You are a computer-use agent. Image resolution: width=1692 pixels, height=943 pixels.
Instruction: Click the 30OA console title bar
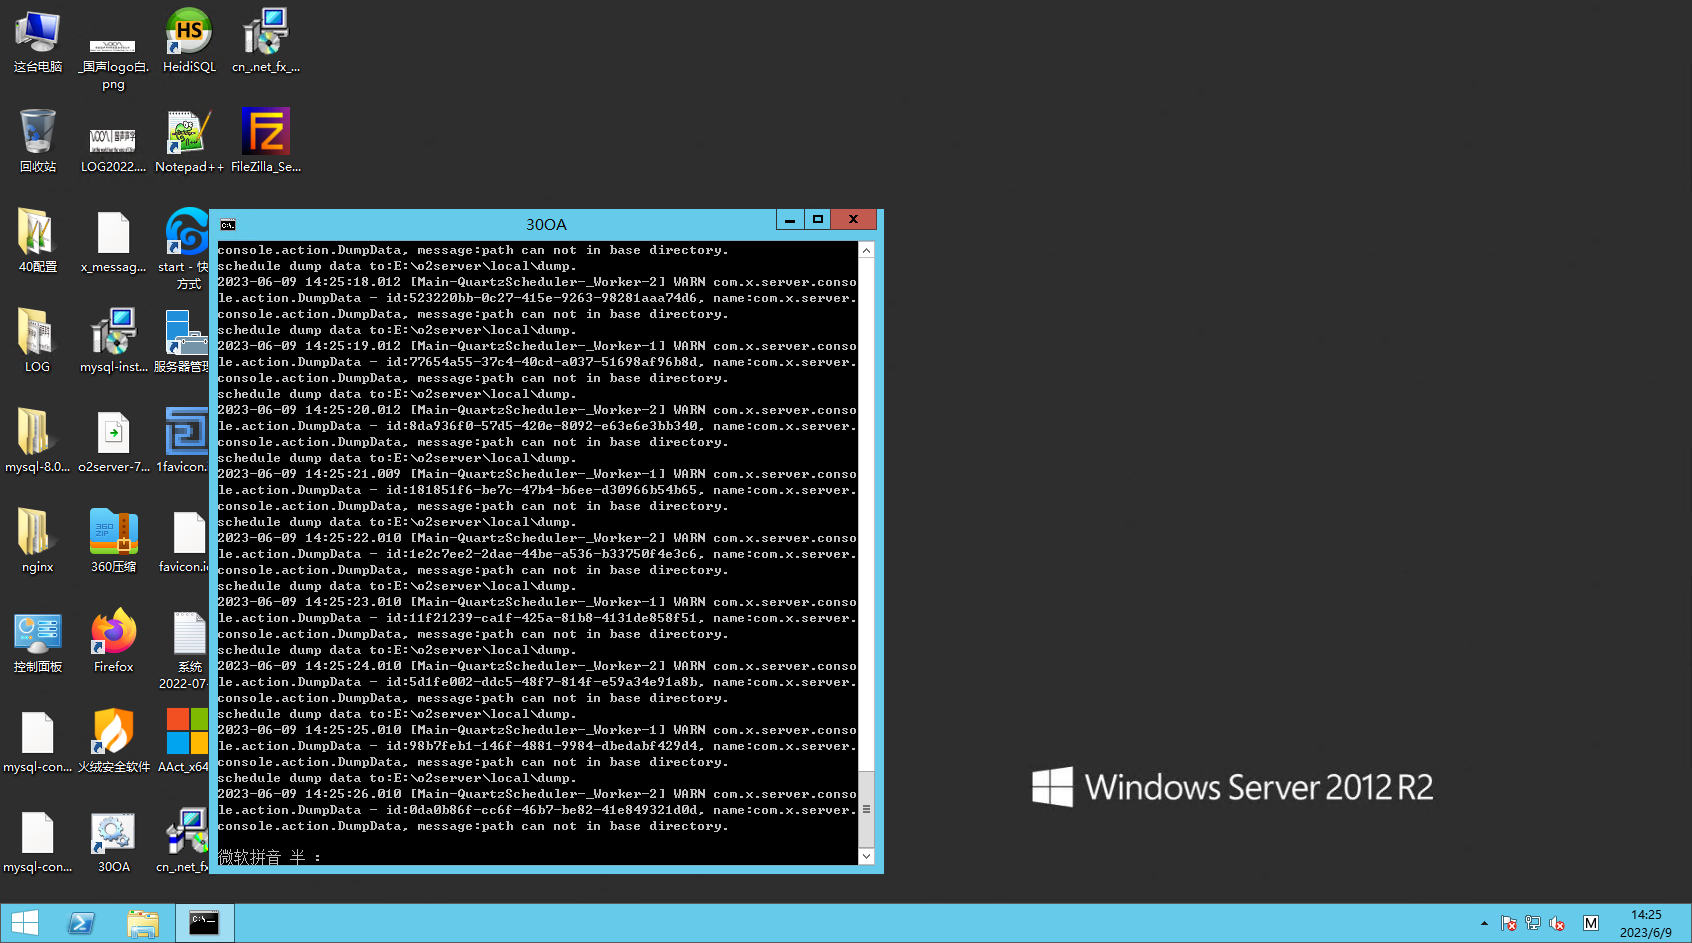[546, 225]
